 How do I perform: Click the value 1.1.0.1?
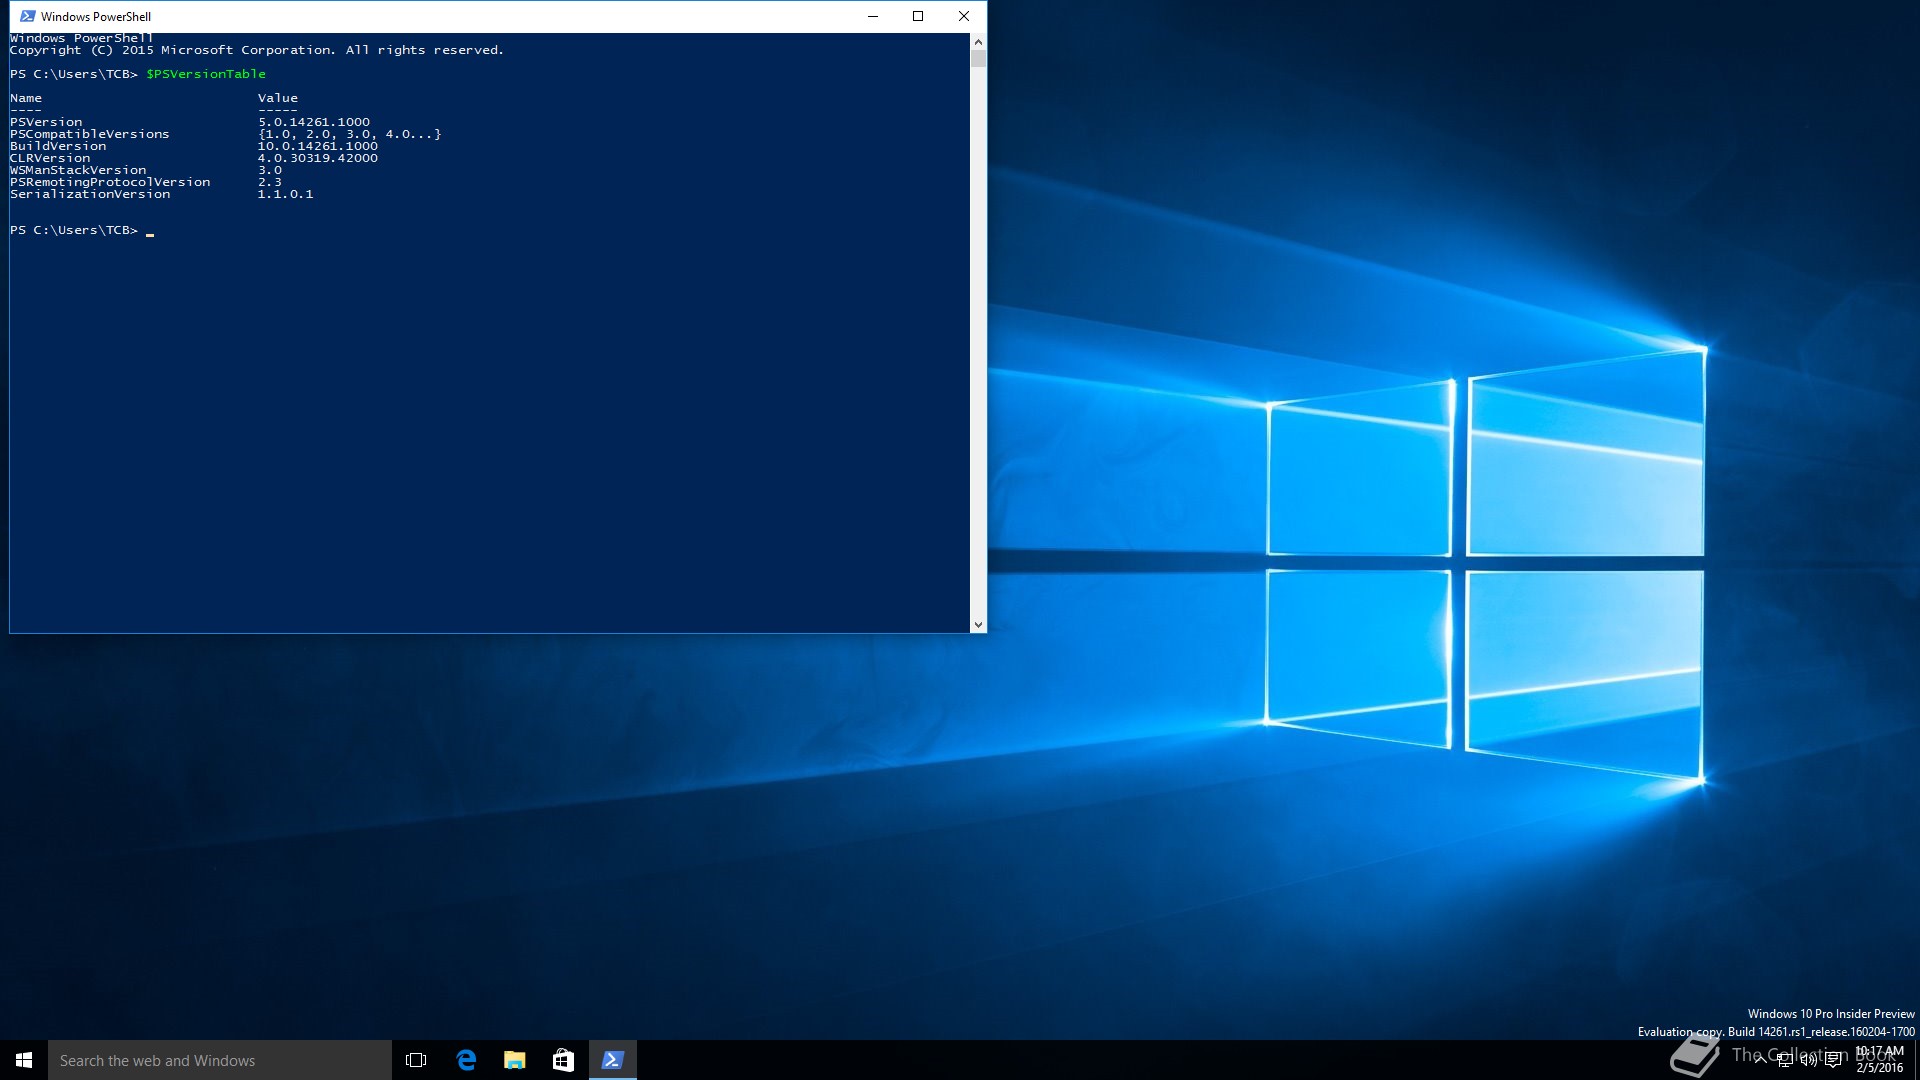[x=286, y=194]
